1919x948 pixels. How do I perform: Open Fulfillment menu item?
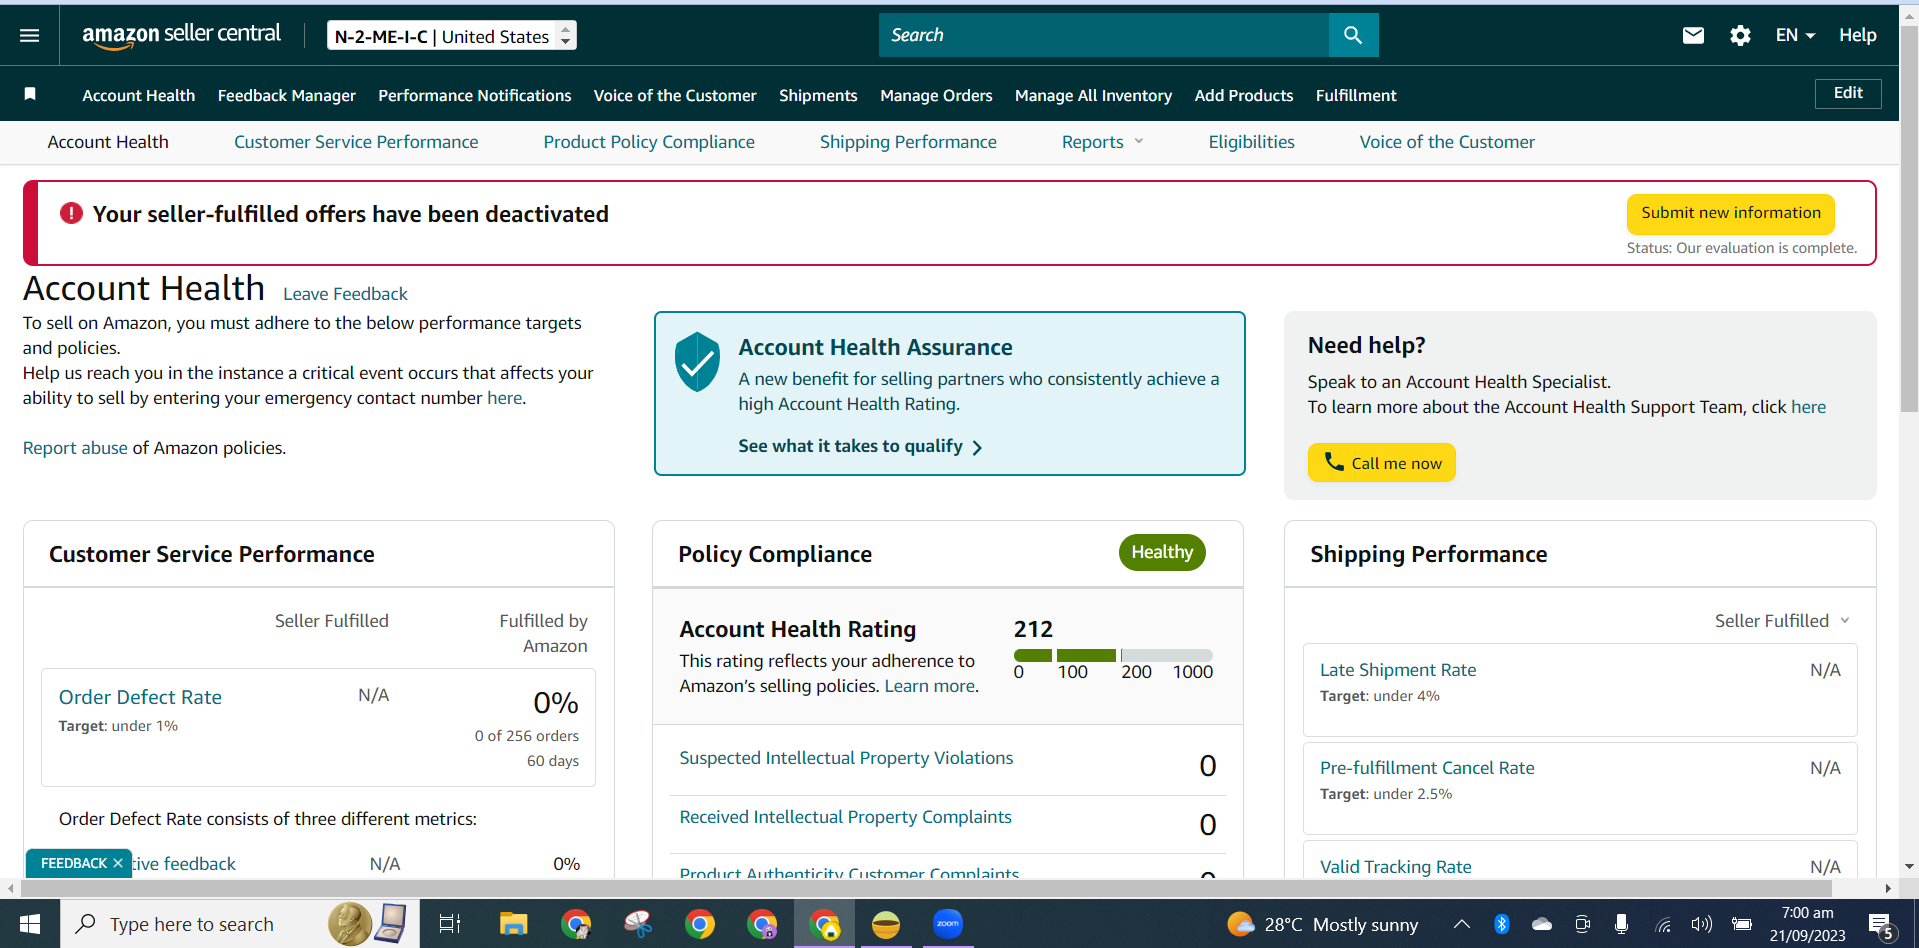(1356, 95)
